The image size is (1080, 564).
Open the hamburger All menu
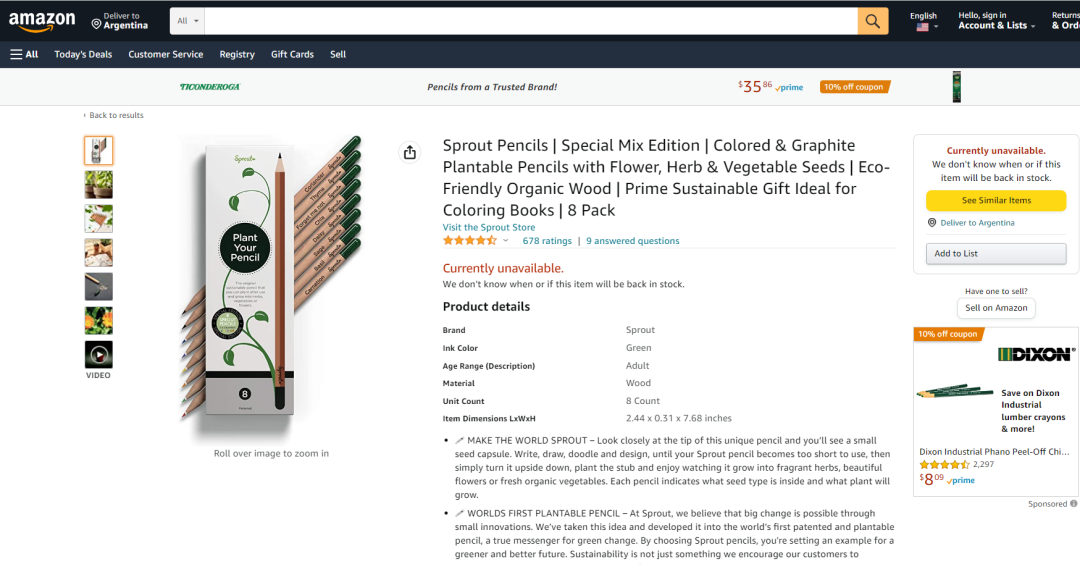tap(24, 54)
